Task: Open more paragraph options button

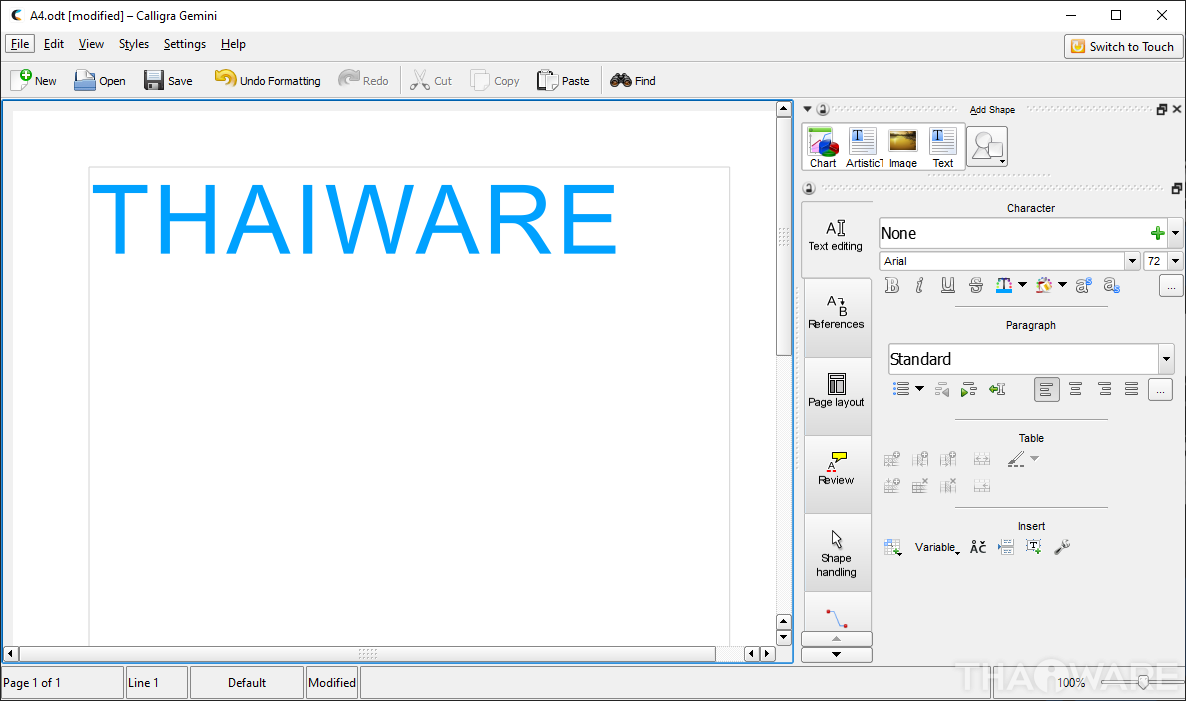Action: coord(1160,390)
